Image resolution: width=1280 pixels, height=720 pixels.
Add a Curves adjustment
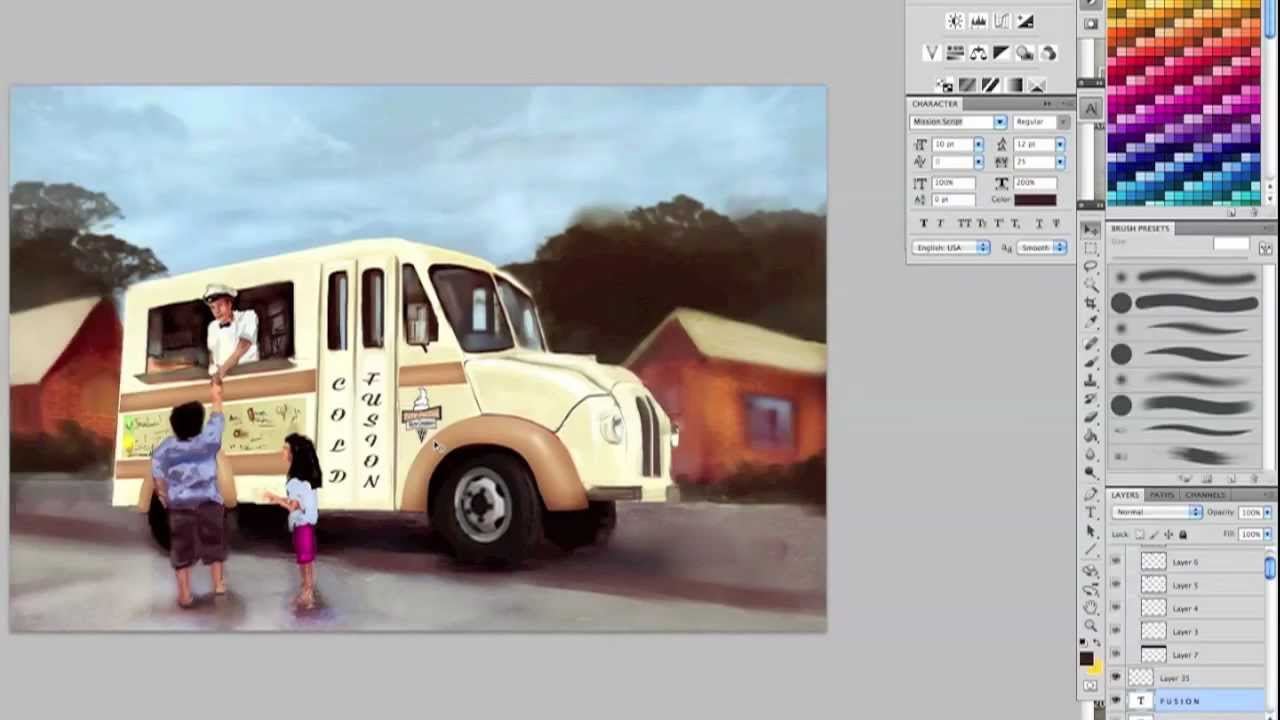(x=1001, y=21)
